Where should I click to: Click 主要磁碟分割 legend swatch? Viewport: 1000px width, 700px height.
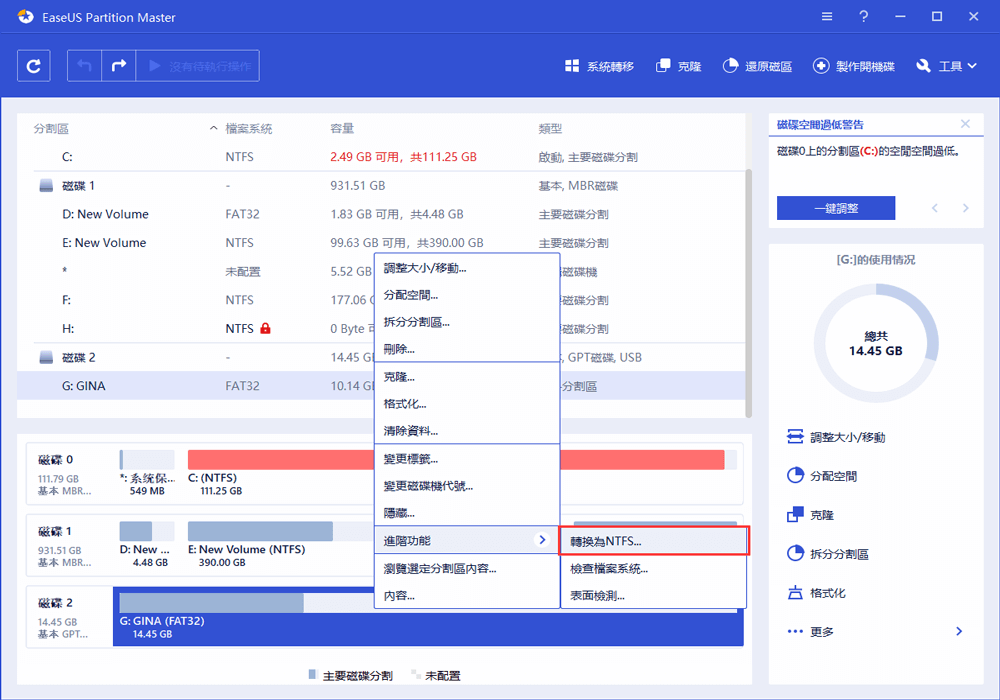(x=312, y=674)
